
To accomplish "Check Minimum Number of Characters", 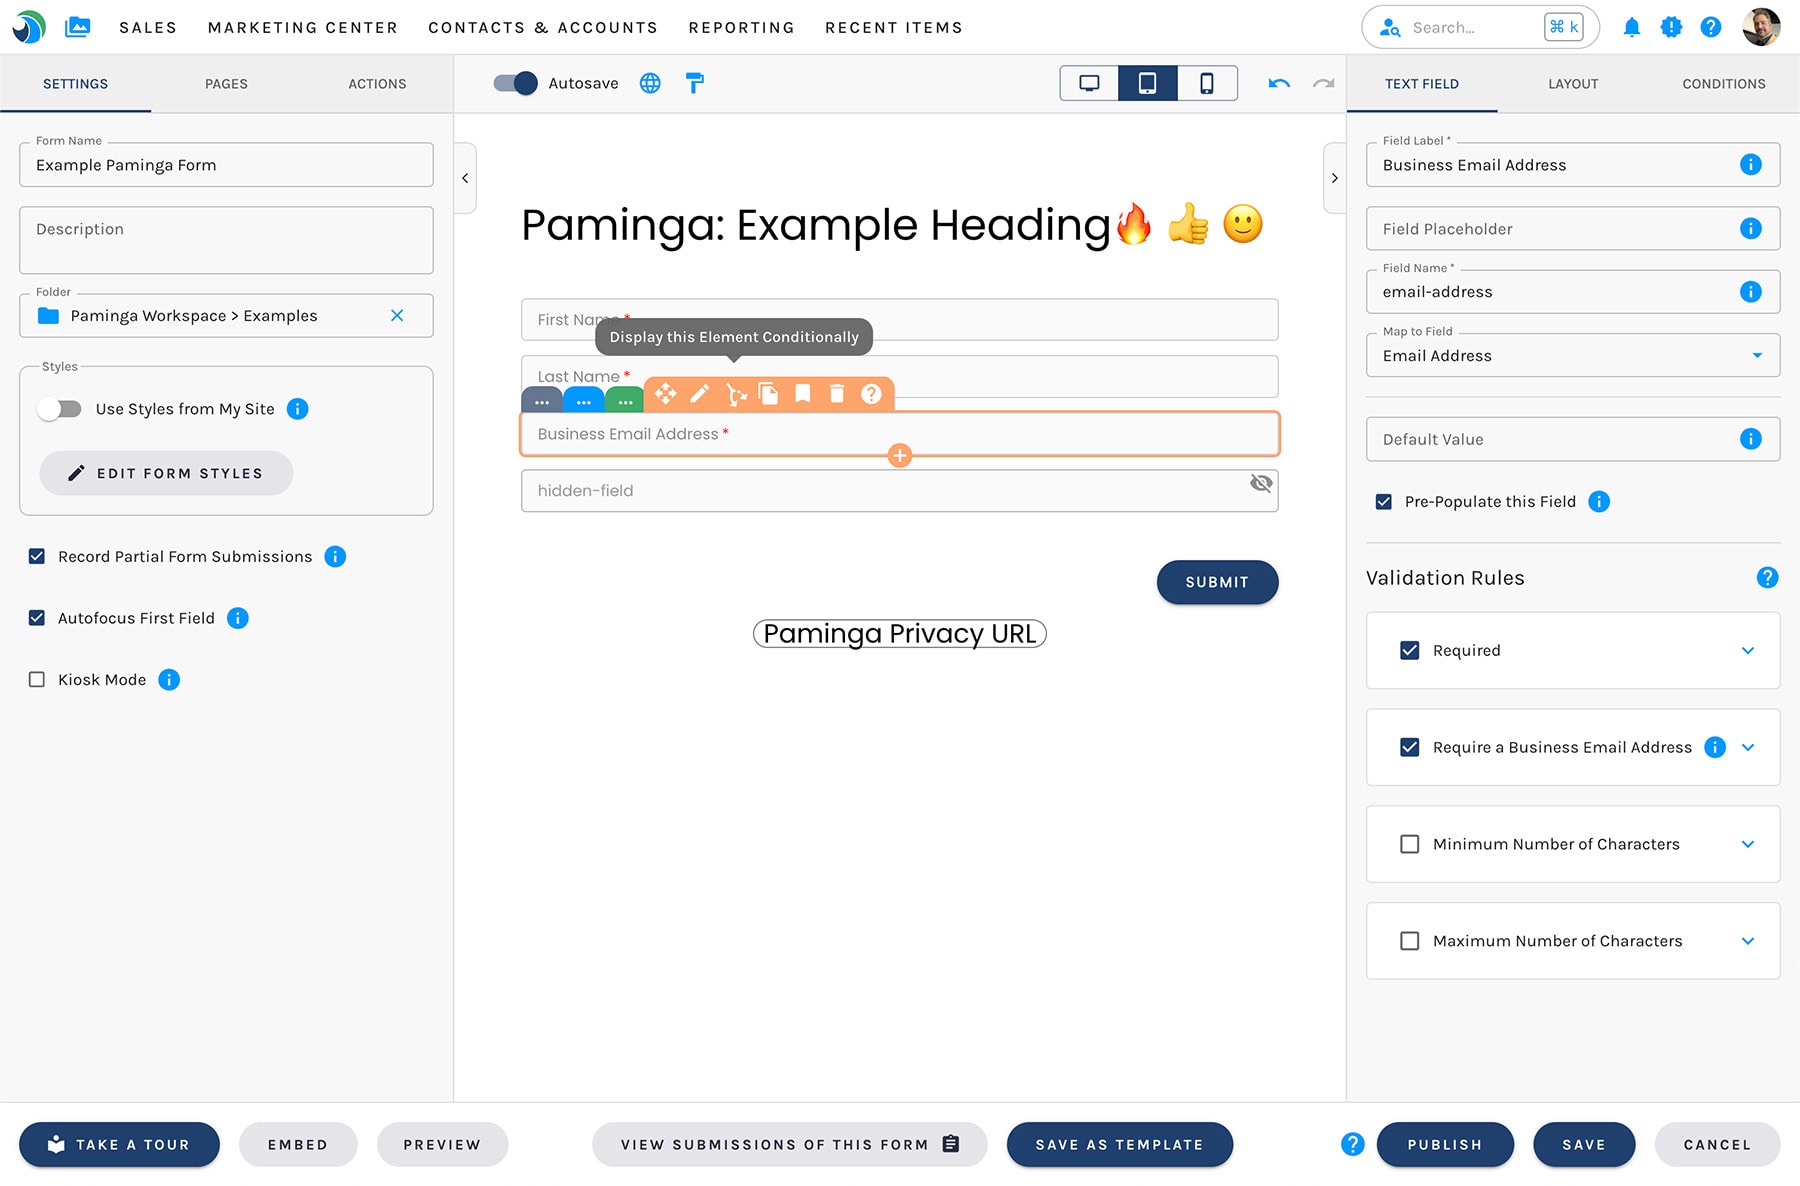I will tap(1410, 845).
